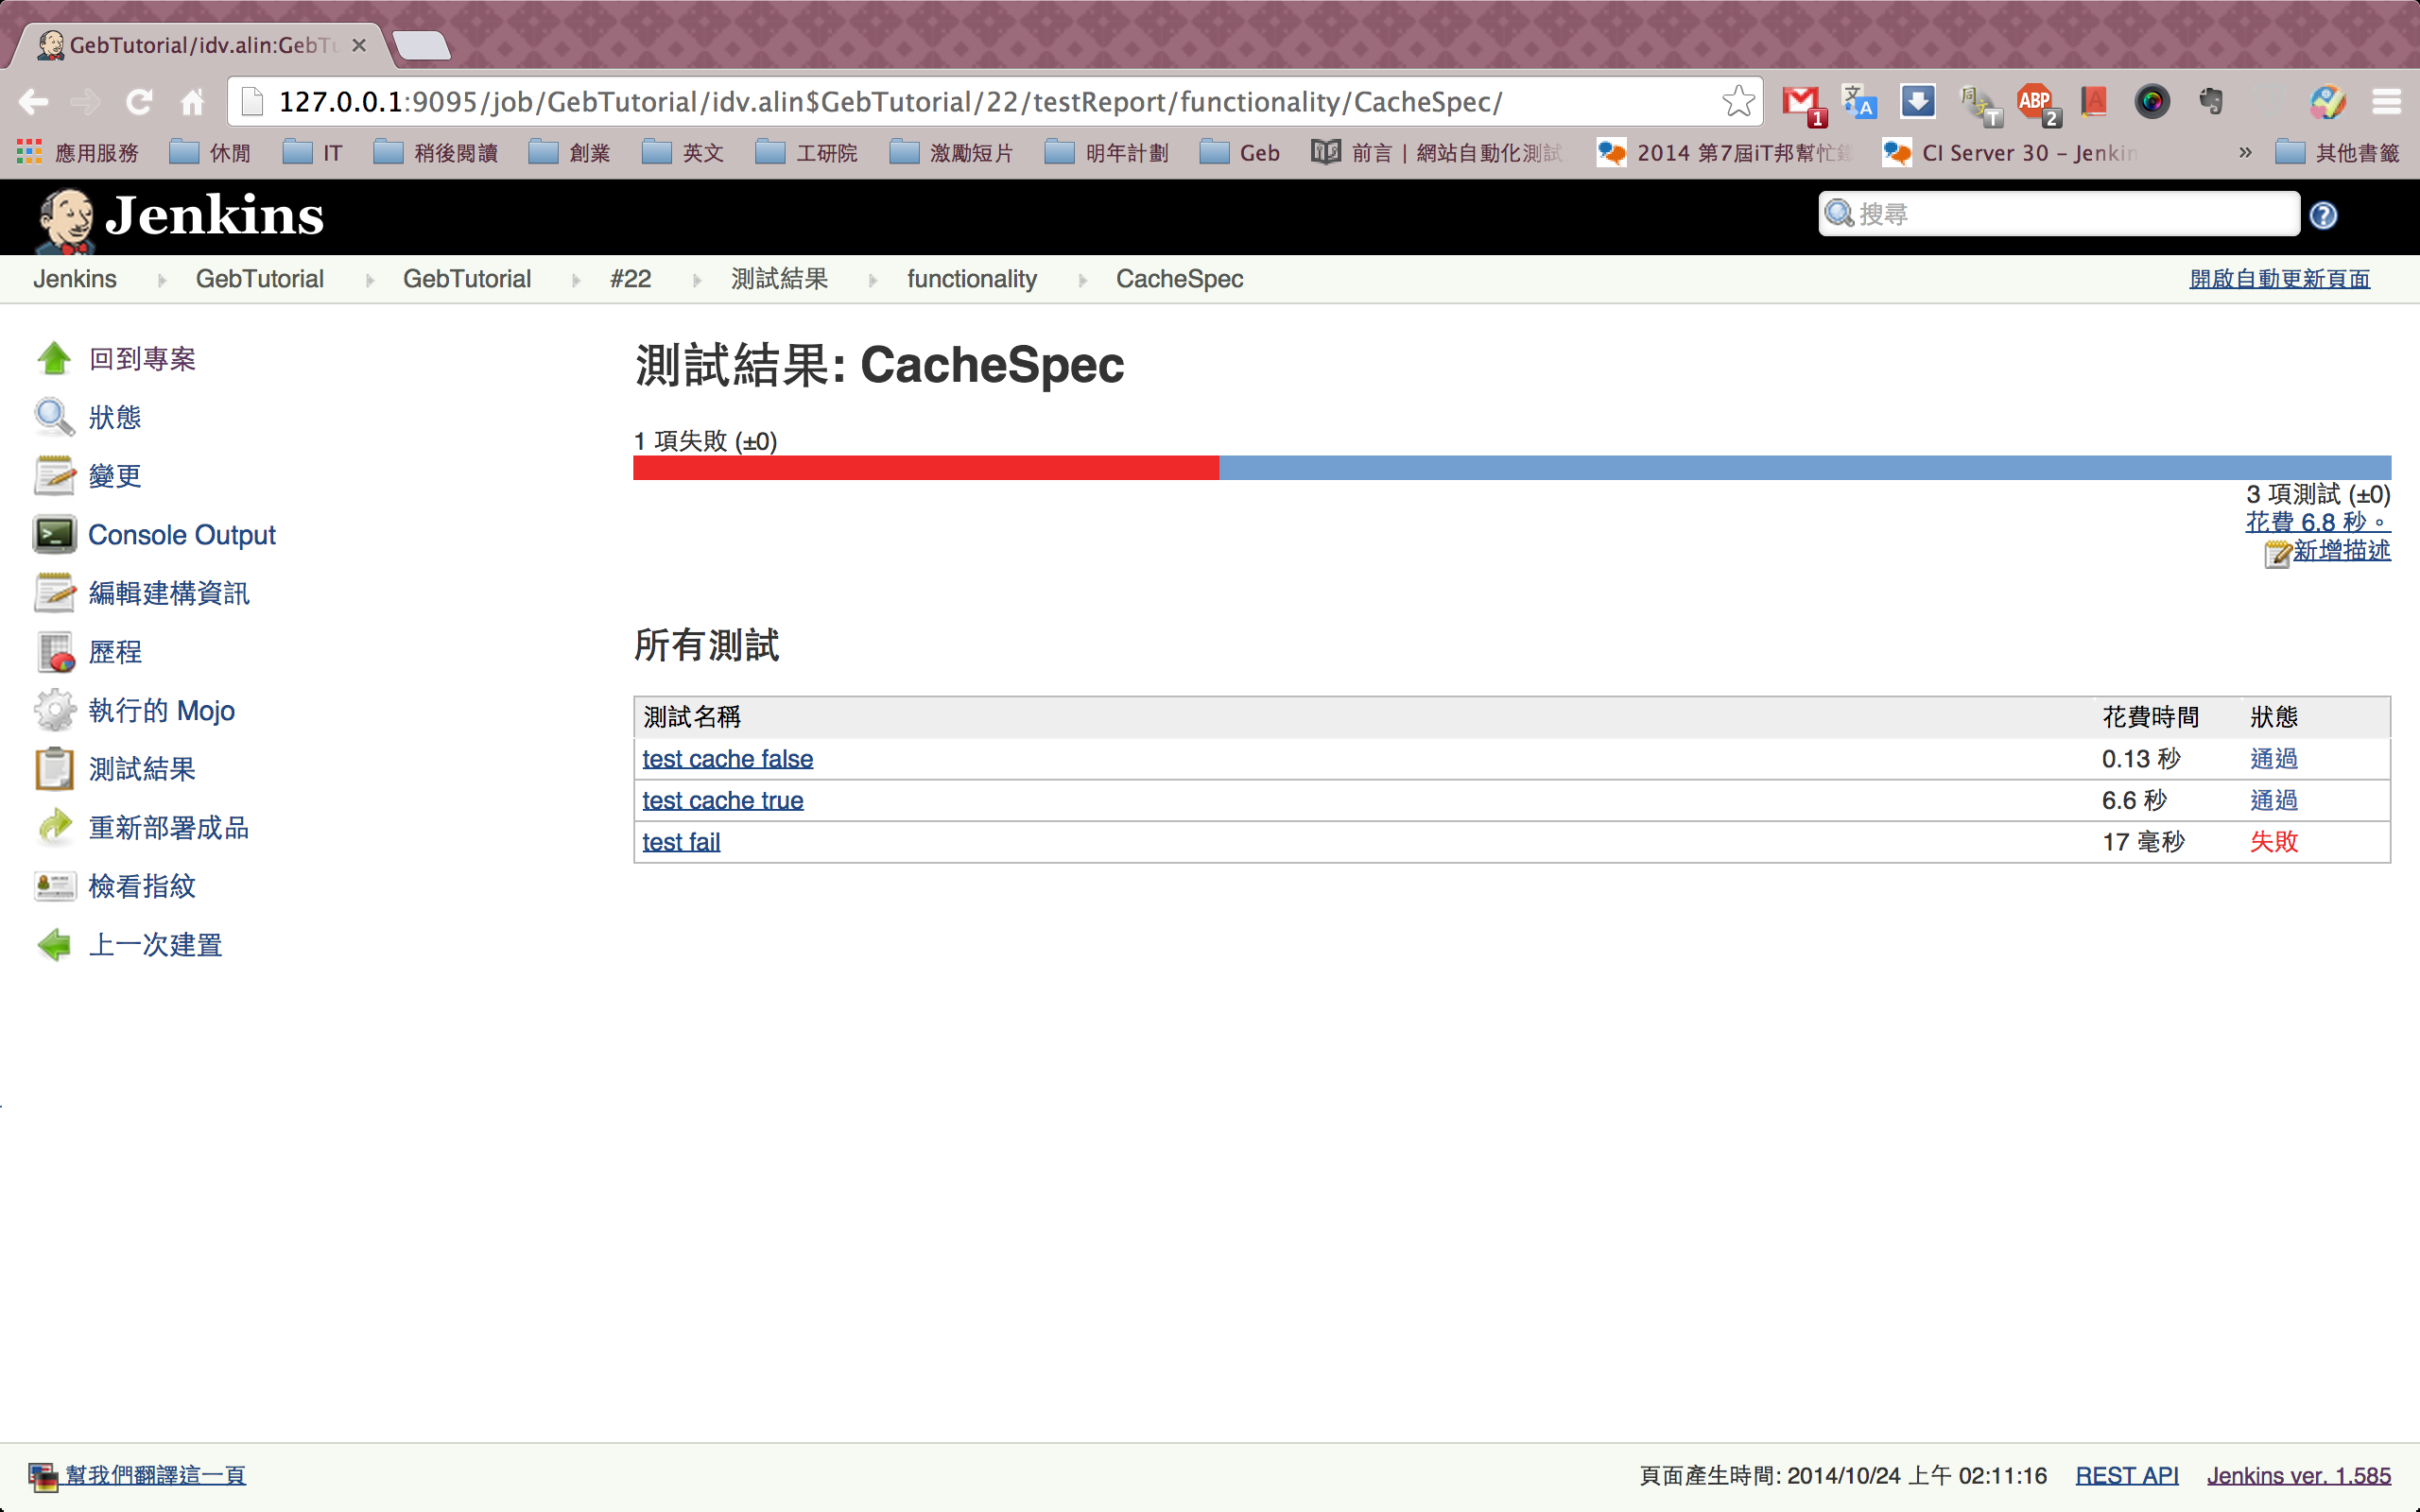Expand the #22 breadcrumb dropdown
Image resolution: width=2420 pixels, height=1512 pixels.
(695, 281)
